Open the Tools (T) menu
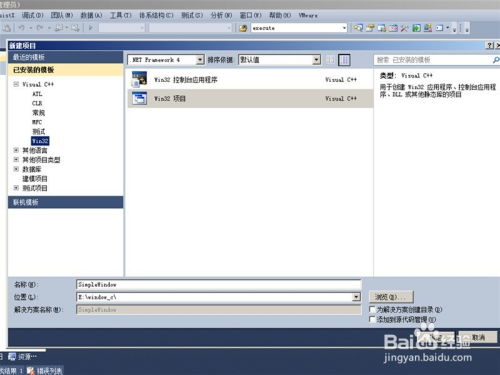Image resolution: width=500 pixels, height=375 pixels. pos(121,15)
